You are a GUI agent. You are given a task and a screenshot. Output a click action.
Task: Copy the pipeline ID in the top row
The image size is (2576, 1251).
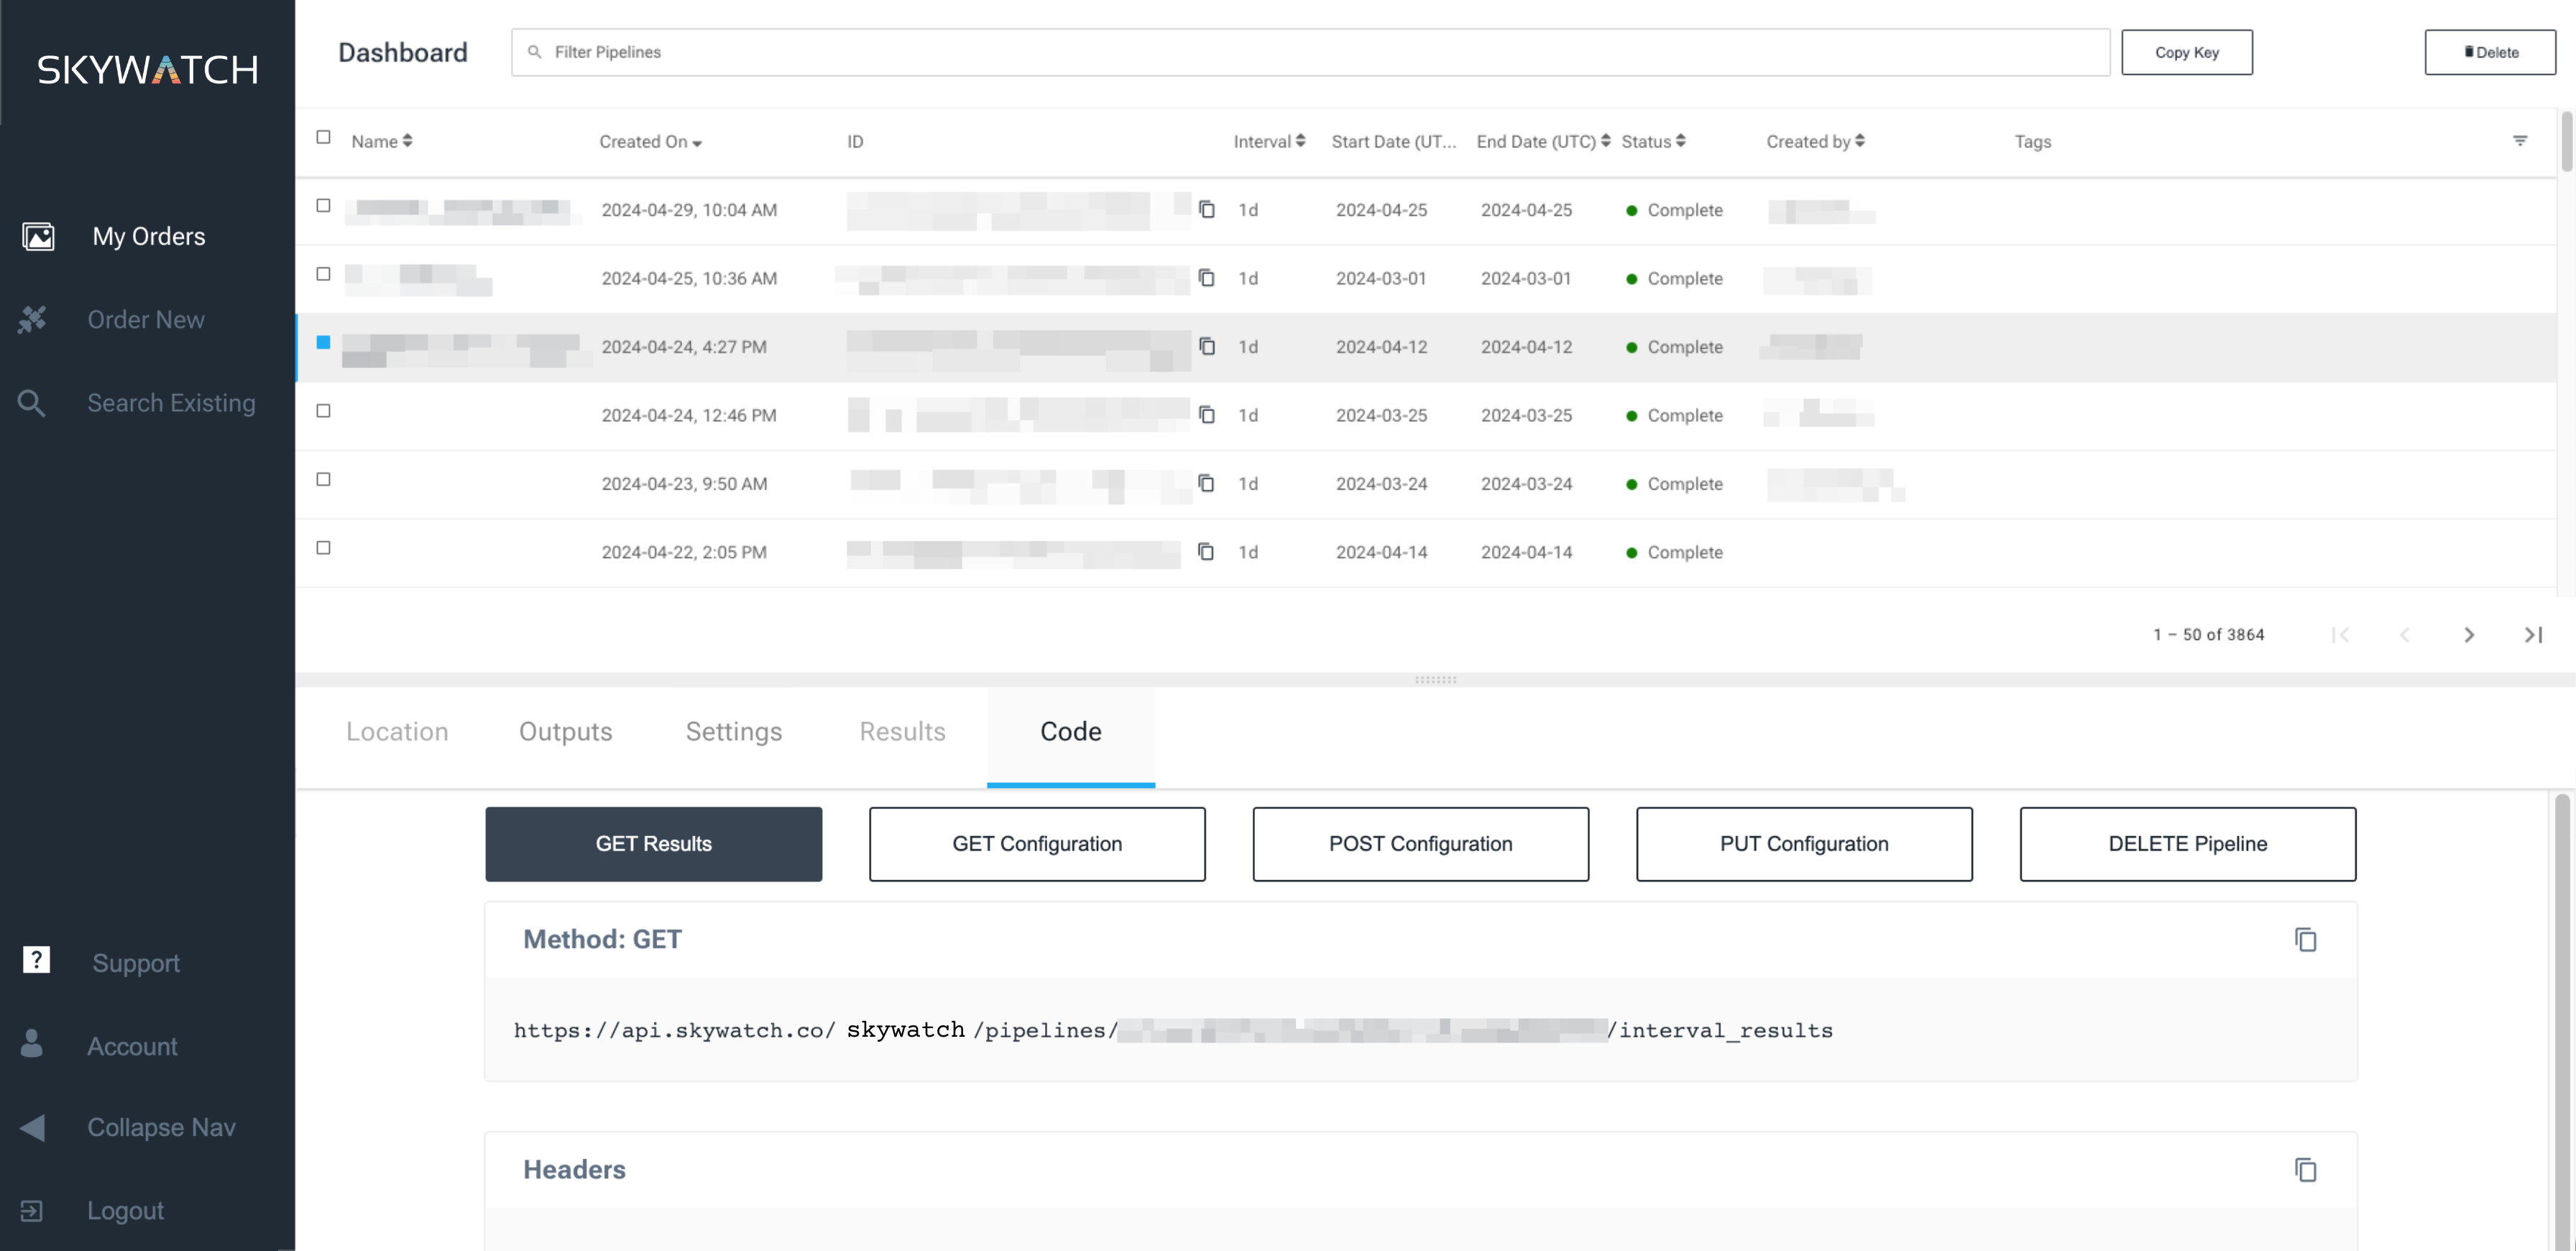[1207, 209]
